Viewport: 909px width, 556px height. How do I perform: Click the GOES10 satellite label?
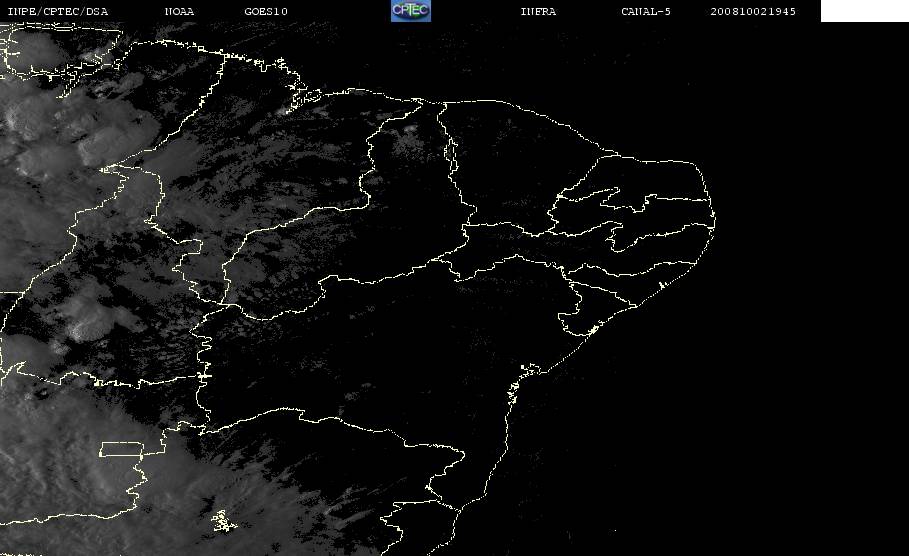coord(266,11)
